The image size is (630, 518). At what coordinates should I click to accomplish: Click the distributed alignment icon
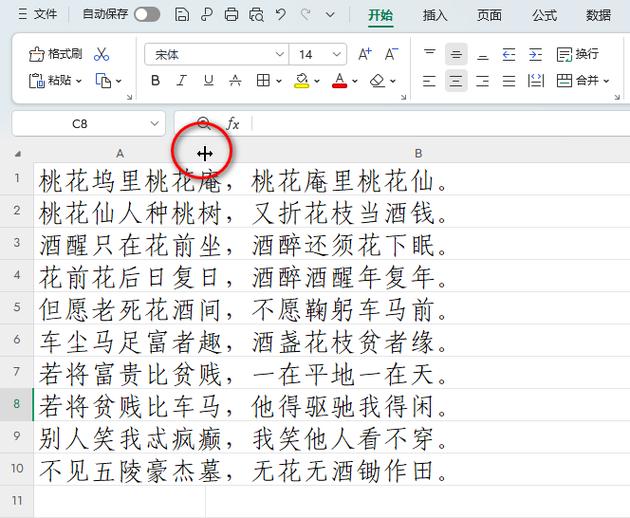(535, 80)
